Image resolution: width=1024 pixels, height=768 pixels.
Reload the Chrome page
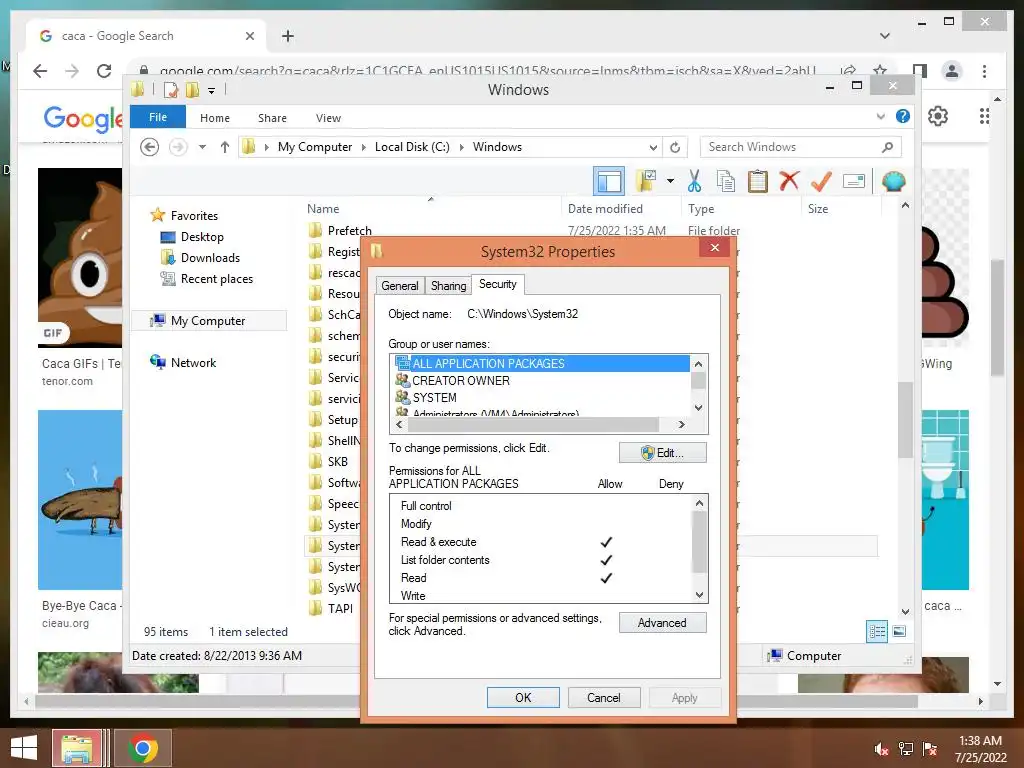(104, 71)
